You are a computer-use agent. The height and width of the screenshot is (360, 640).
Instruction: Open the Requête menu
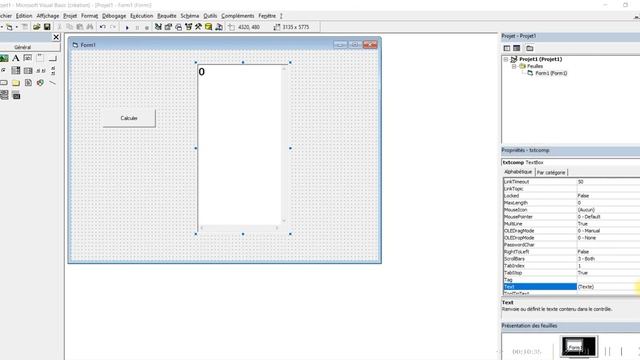(x=167, y=16)
